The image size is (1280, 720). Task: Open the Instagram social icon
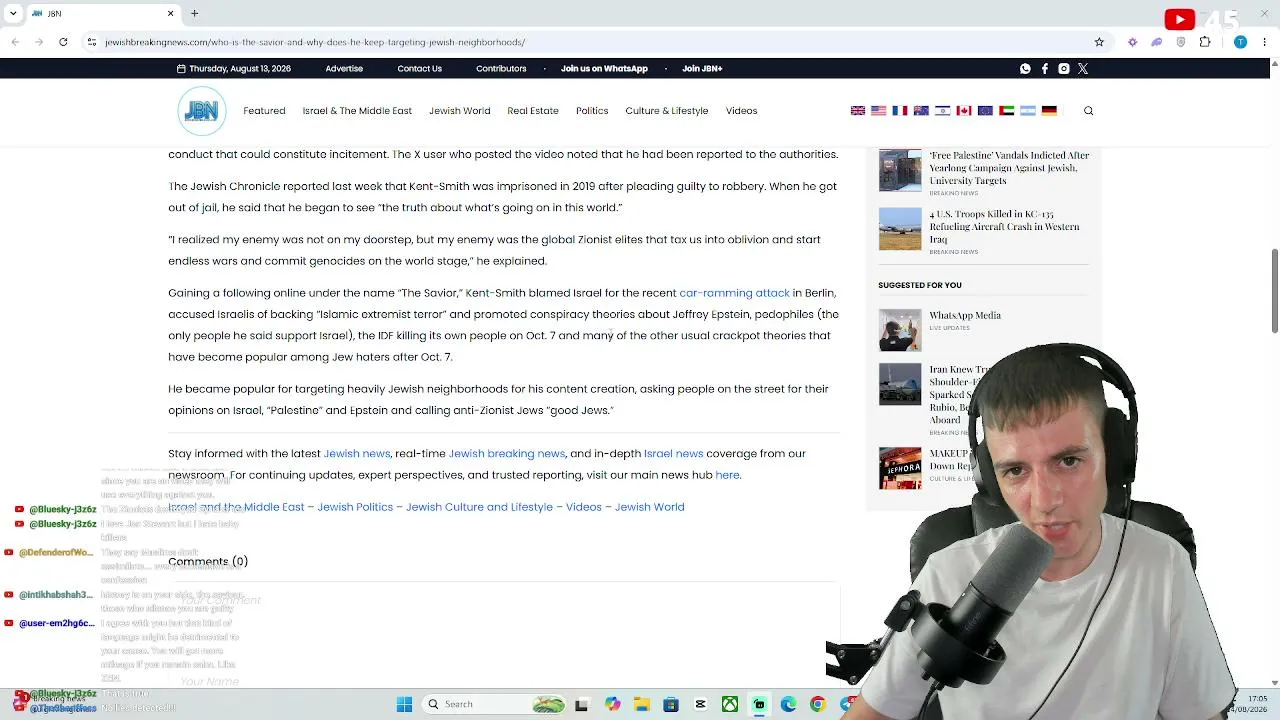[x=1064, y=69]
